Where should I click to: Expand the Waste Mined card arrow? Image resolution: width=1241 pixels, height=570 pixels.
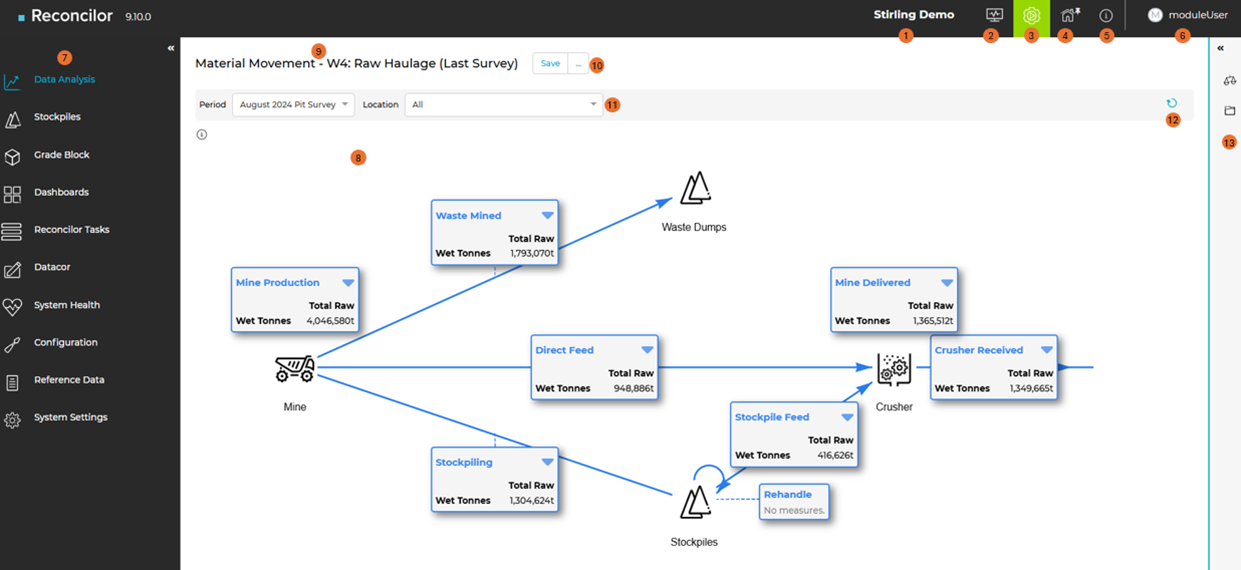(548, 215)
